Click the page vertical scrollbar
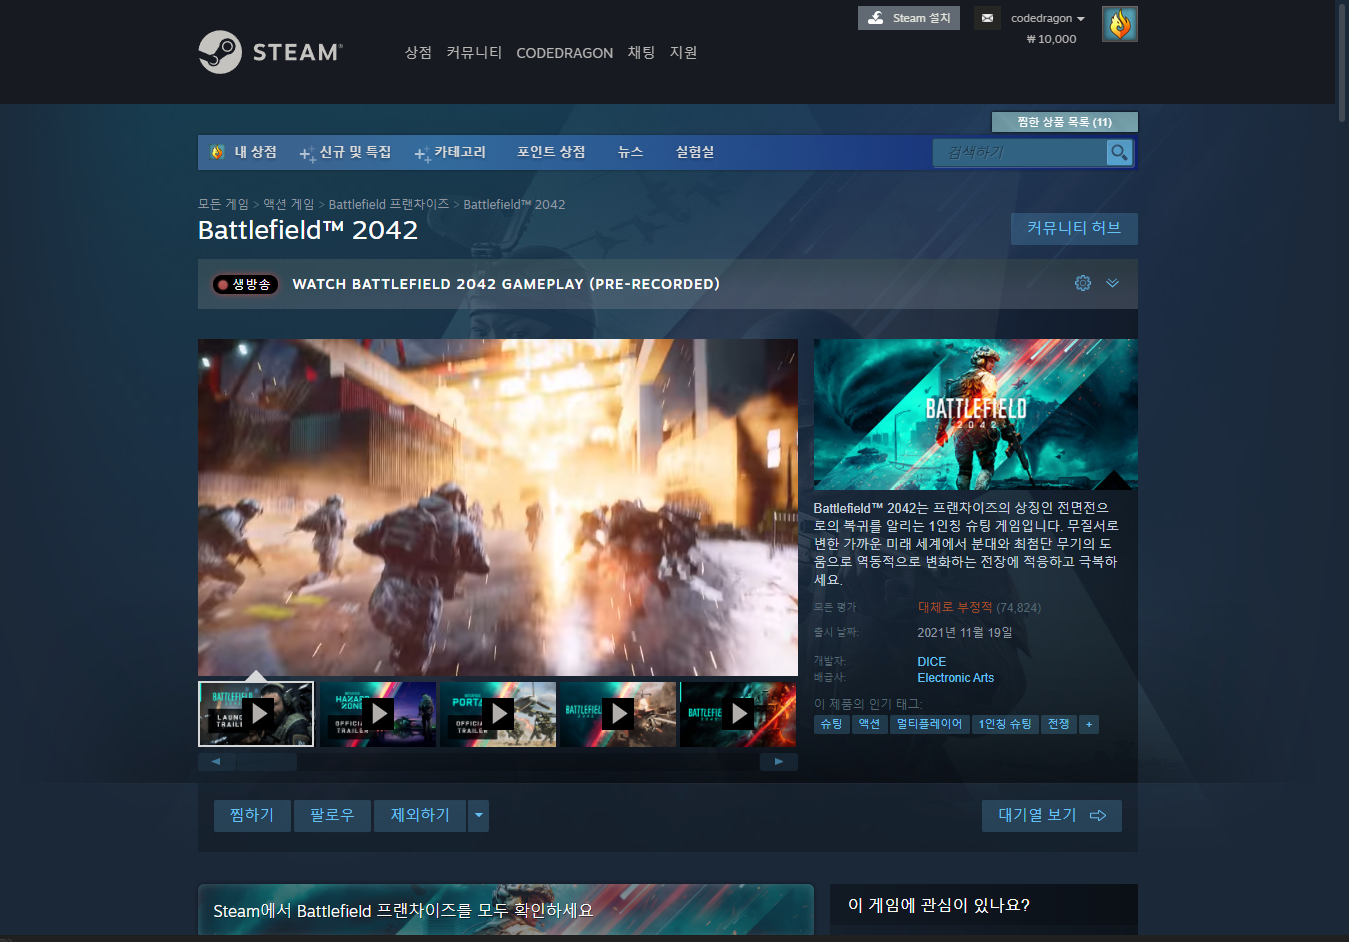The image size is (1349, 942). coord(1342,61)
